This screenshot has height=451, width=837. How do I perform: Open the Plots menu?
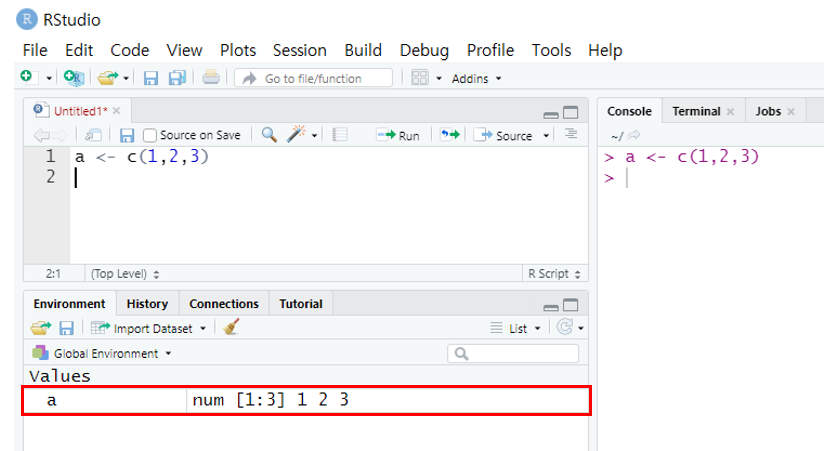click(x=238, y=50)
